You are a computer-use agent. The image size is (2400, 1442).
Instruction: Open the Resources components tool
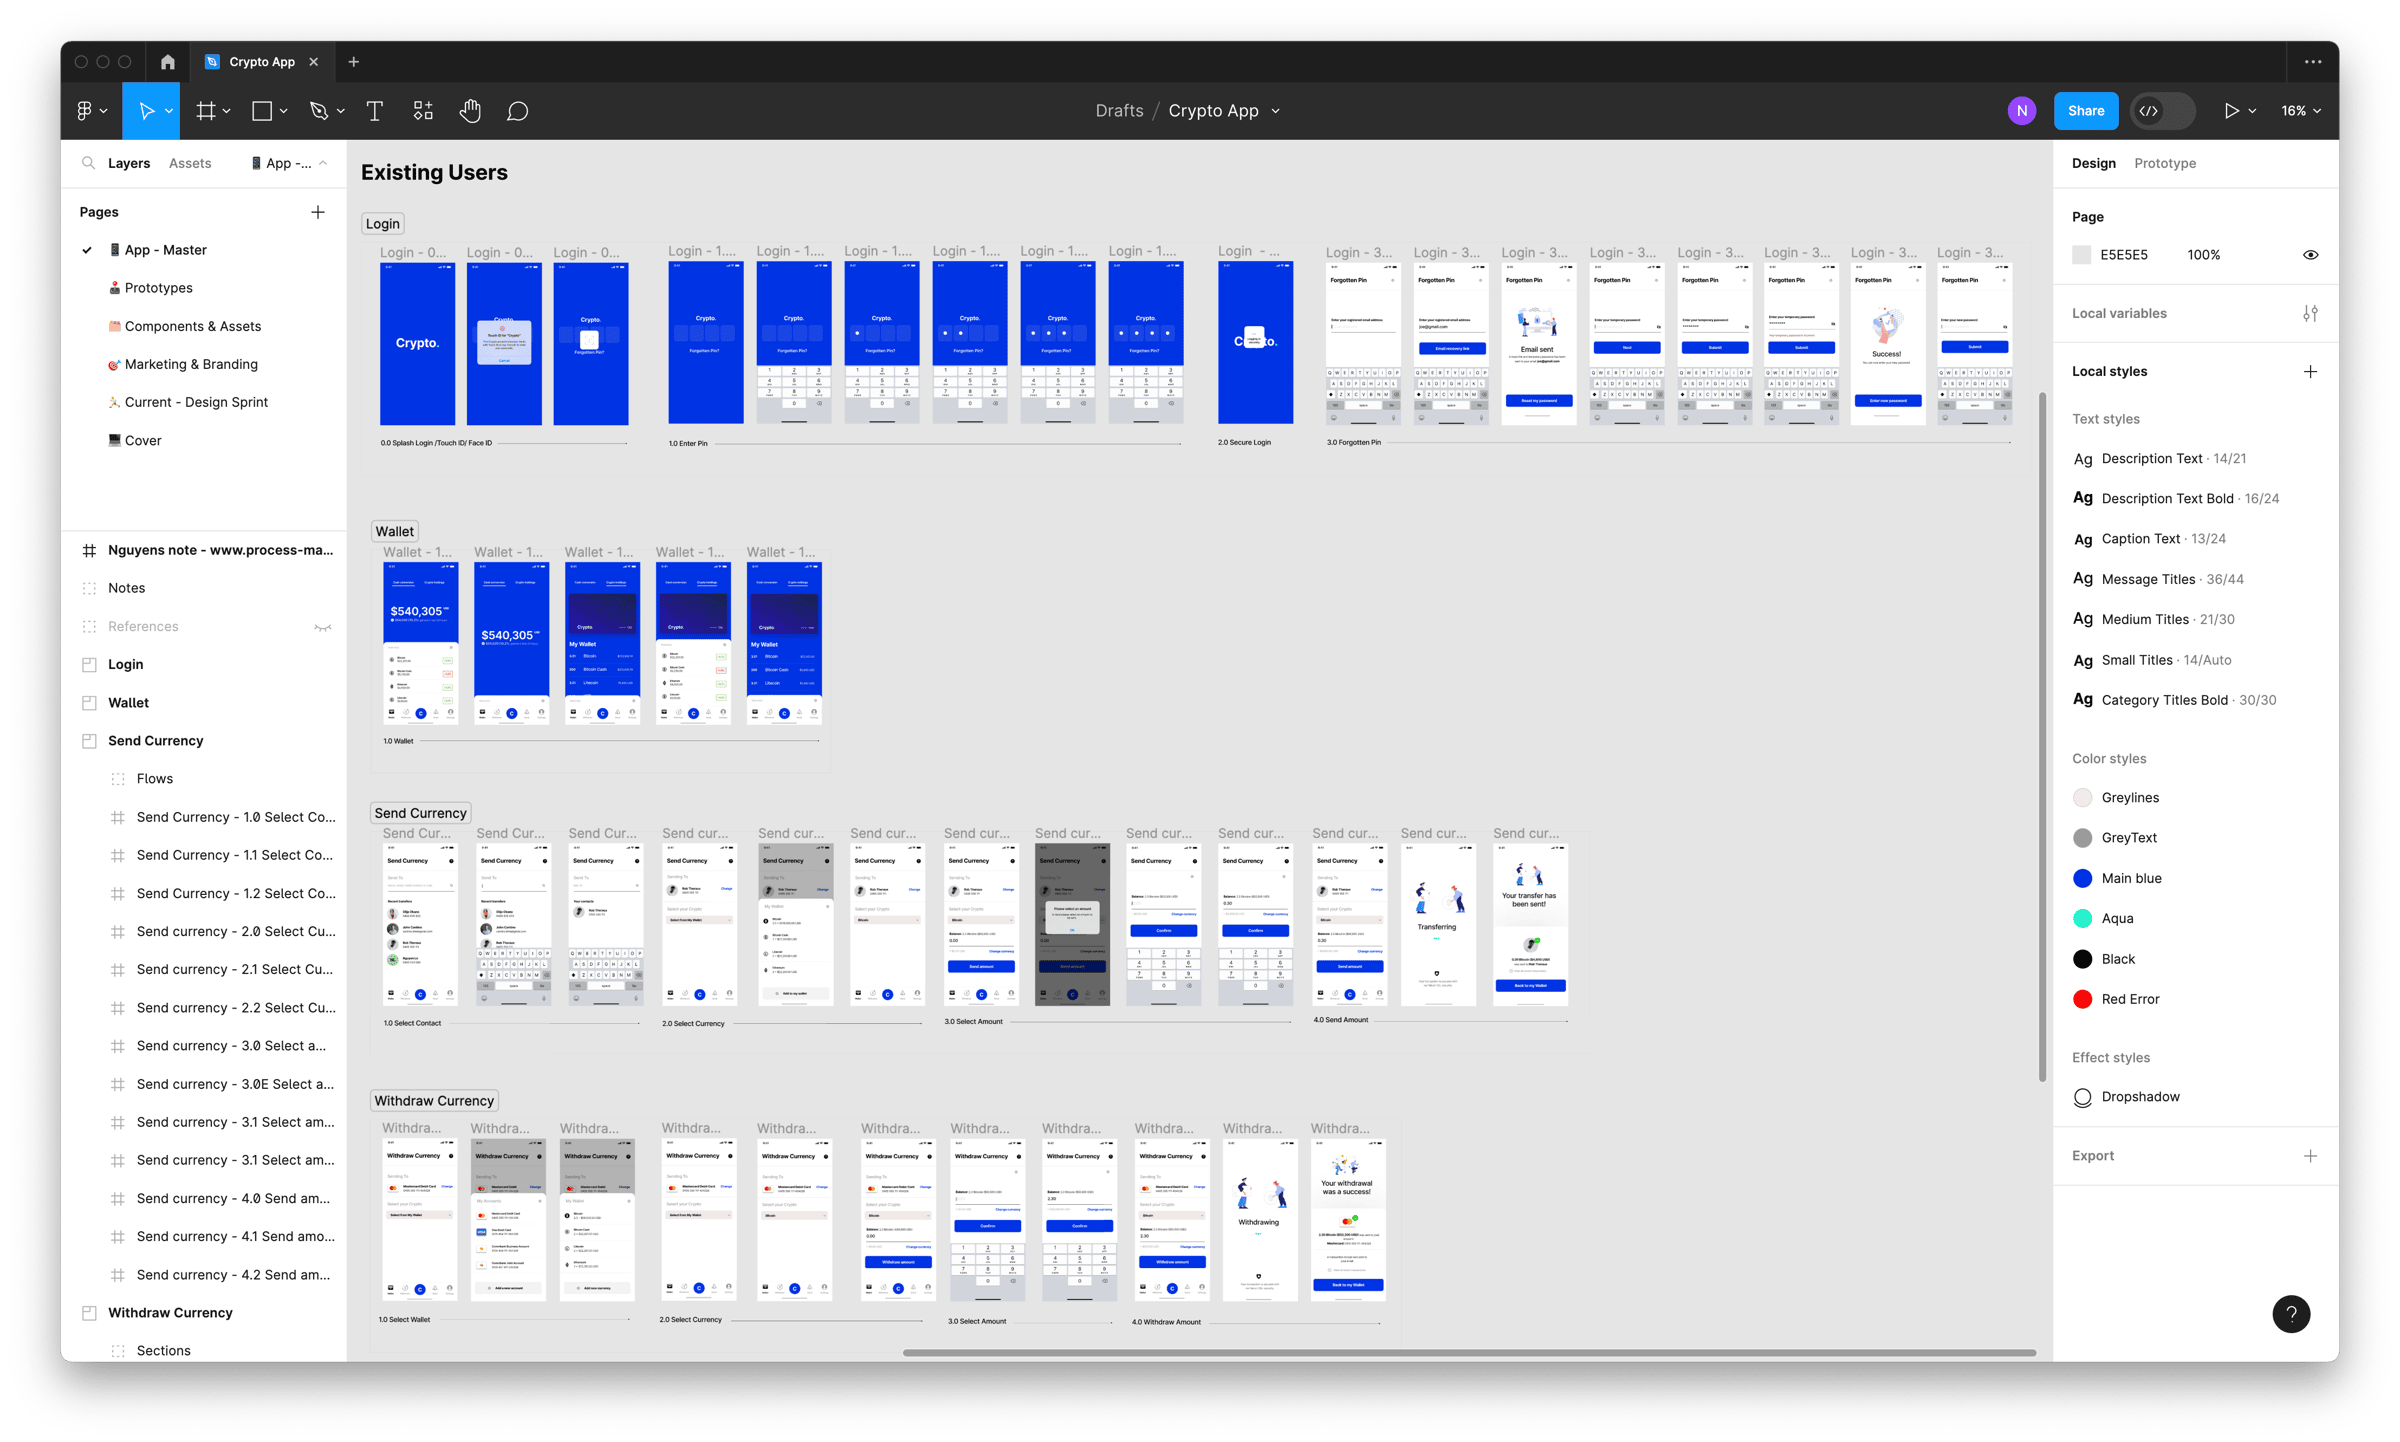(x=423, y=111)
